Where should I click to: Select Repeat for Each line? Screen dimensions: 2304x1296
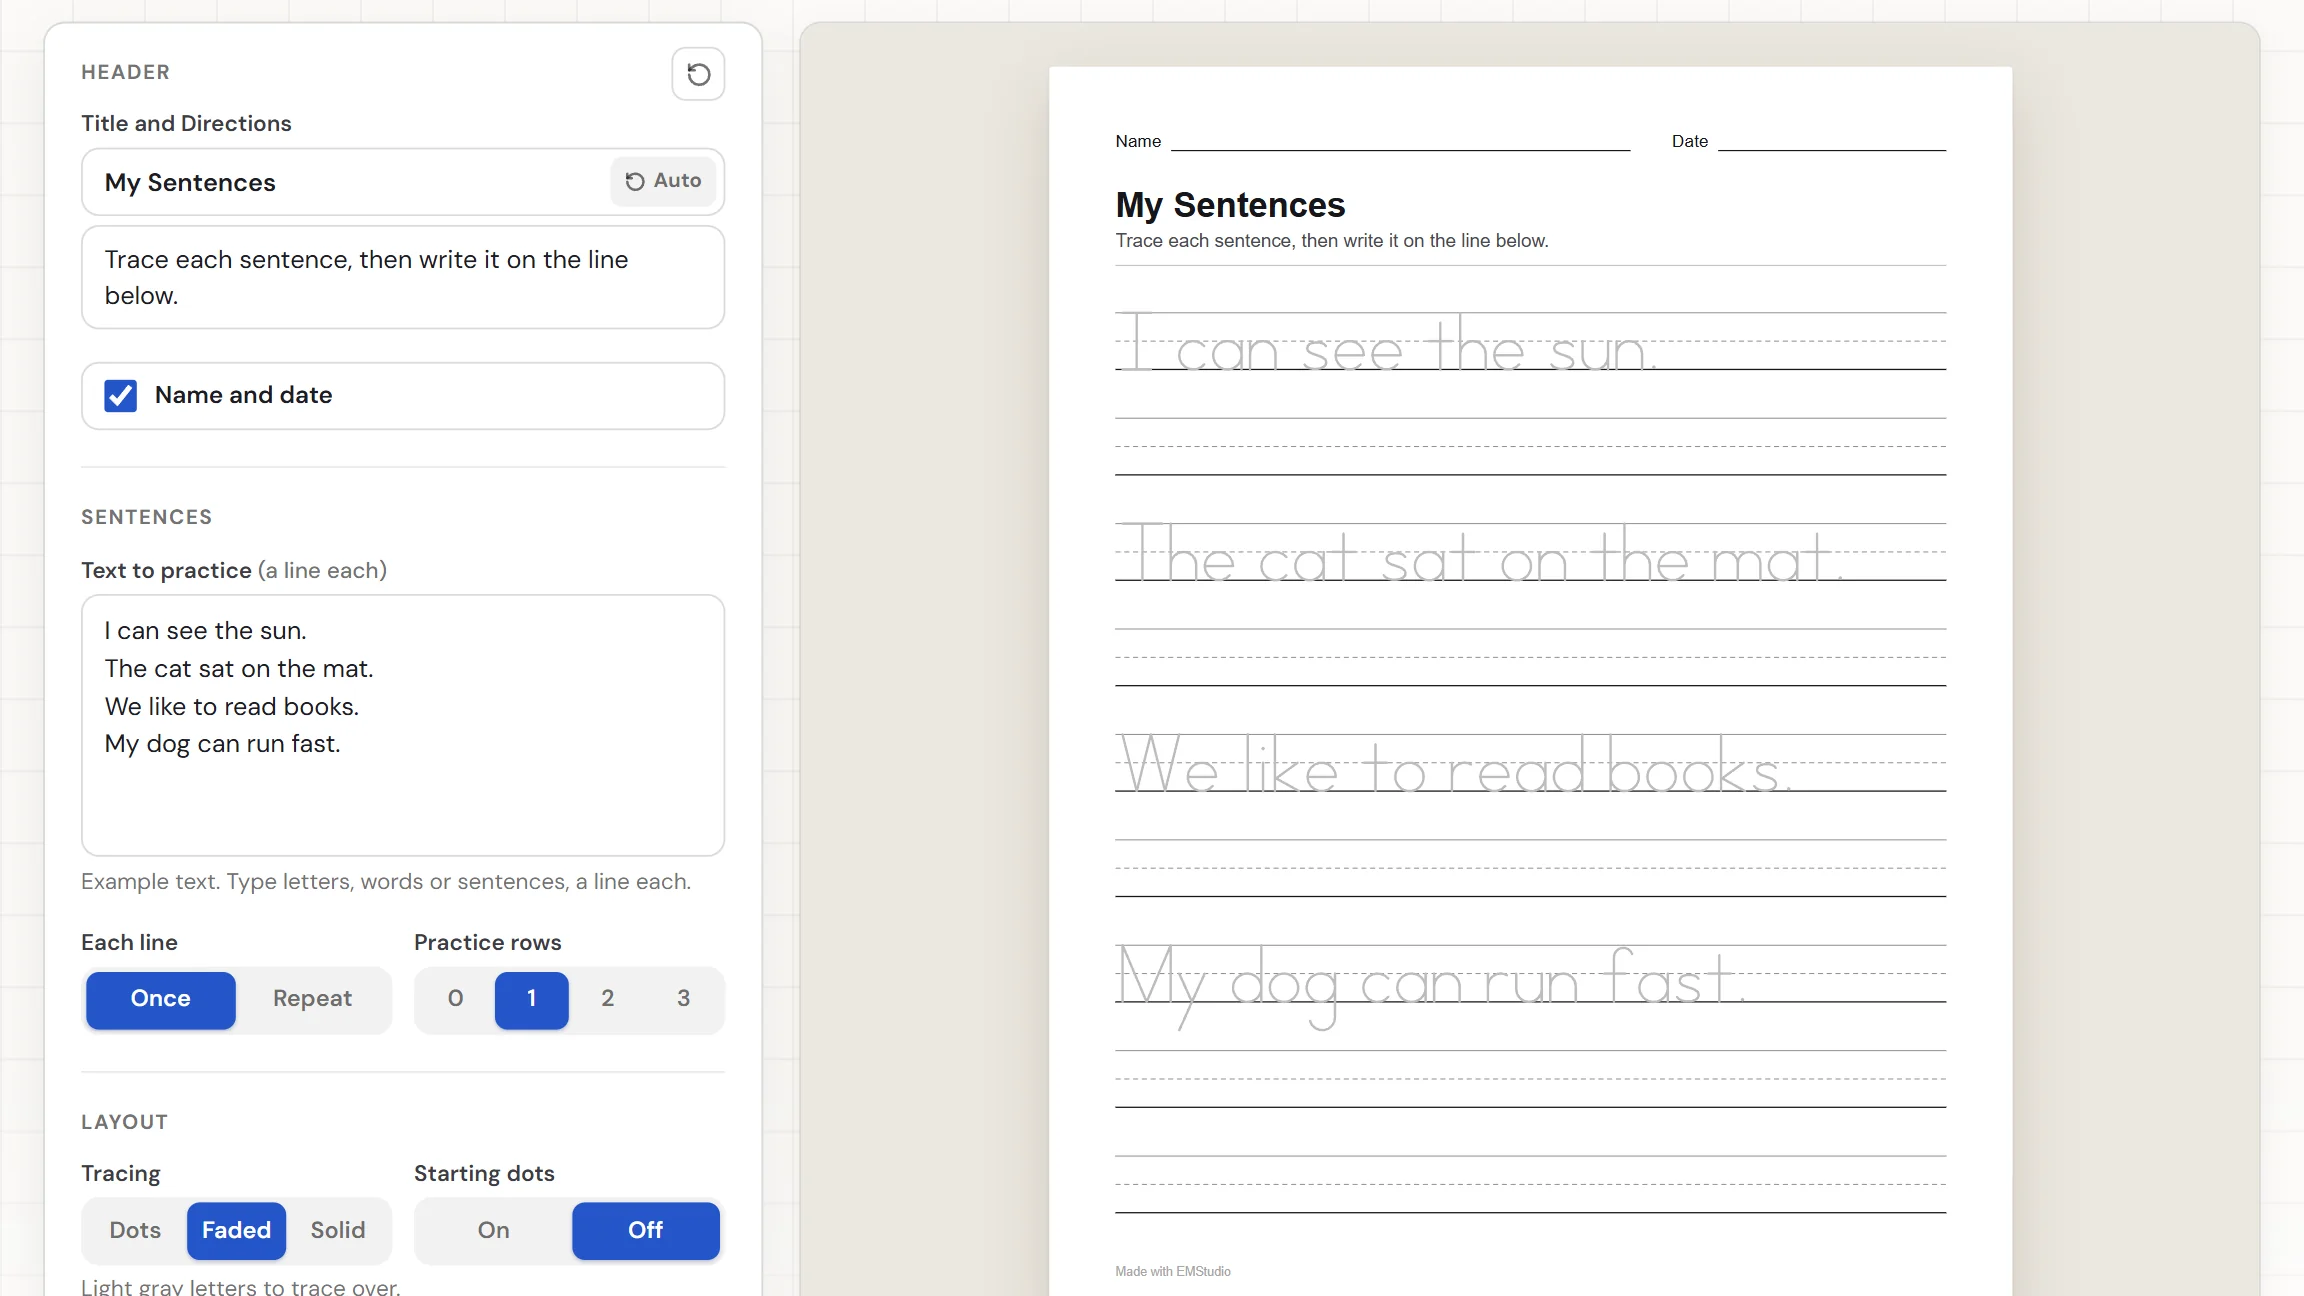[312, 999]
